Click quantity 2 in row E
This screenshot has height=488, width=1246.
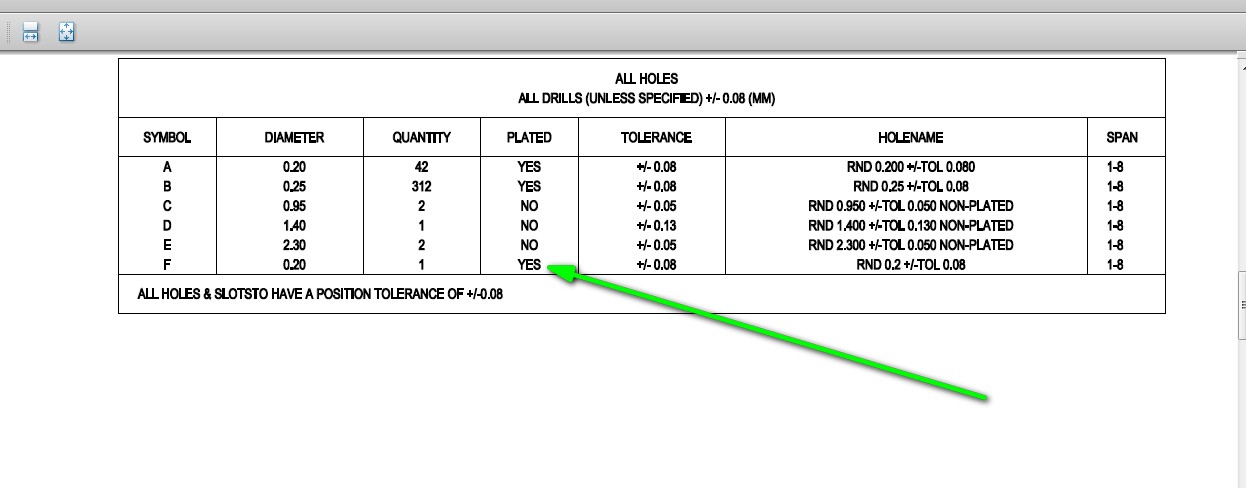[421, 245]
